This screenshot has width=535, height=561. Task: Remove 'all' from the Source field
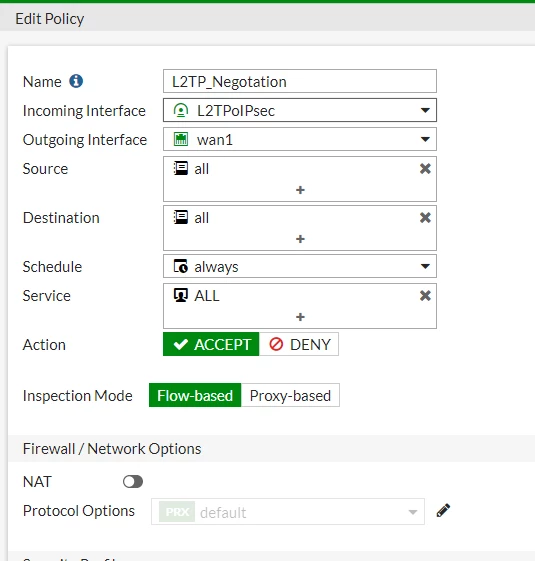tap(425, 169)
